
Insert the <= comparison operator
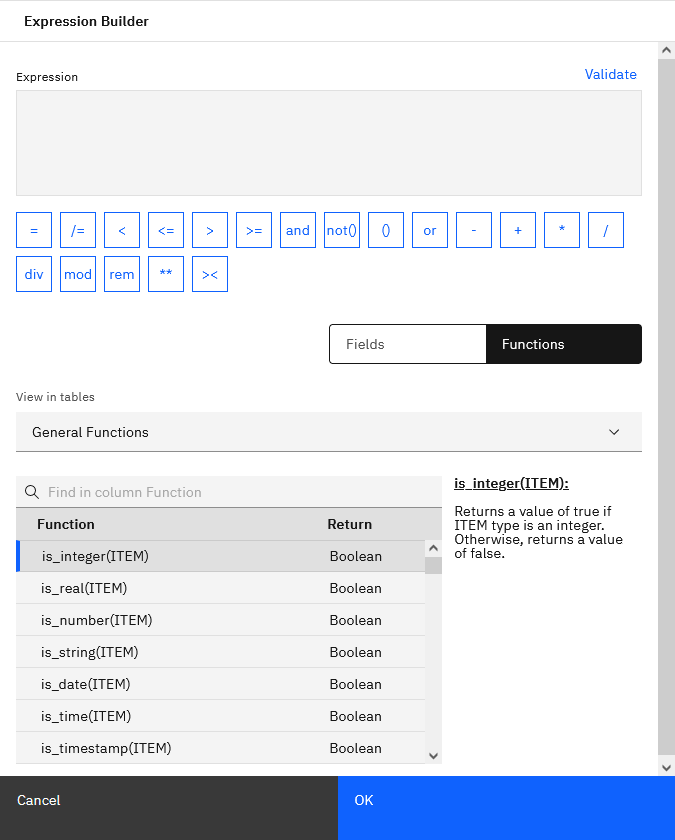(x=165, y=230)
